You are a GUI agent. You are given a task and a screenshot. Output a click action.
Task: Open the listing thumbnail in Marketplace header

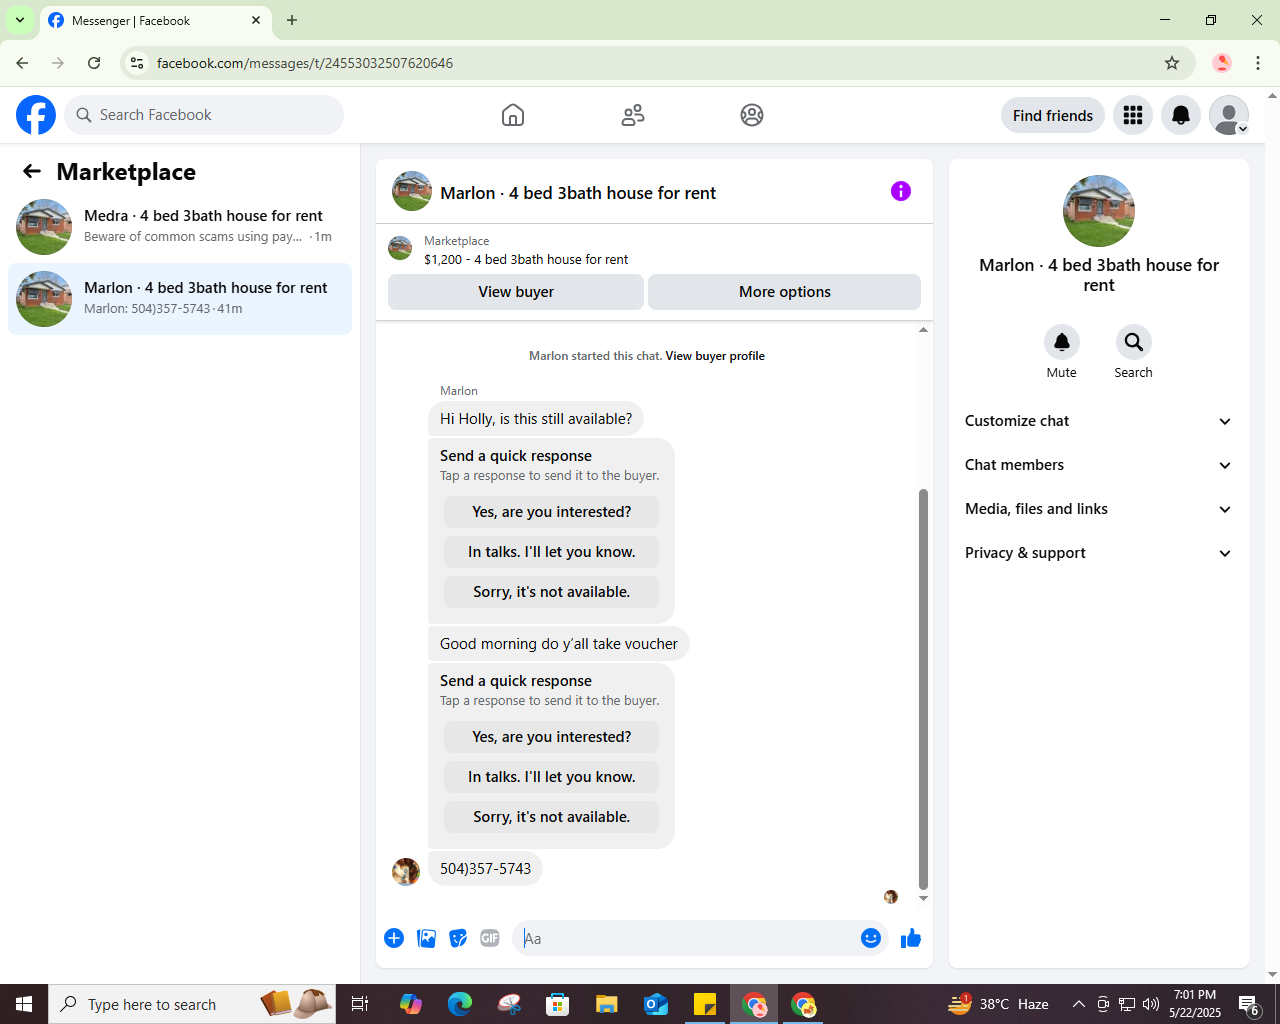pos(400,248)
